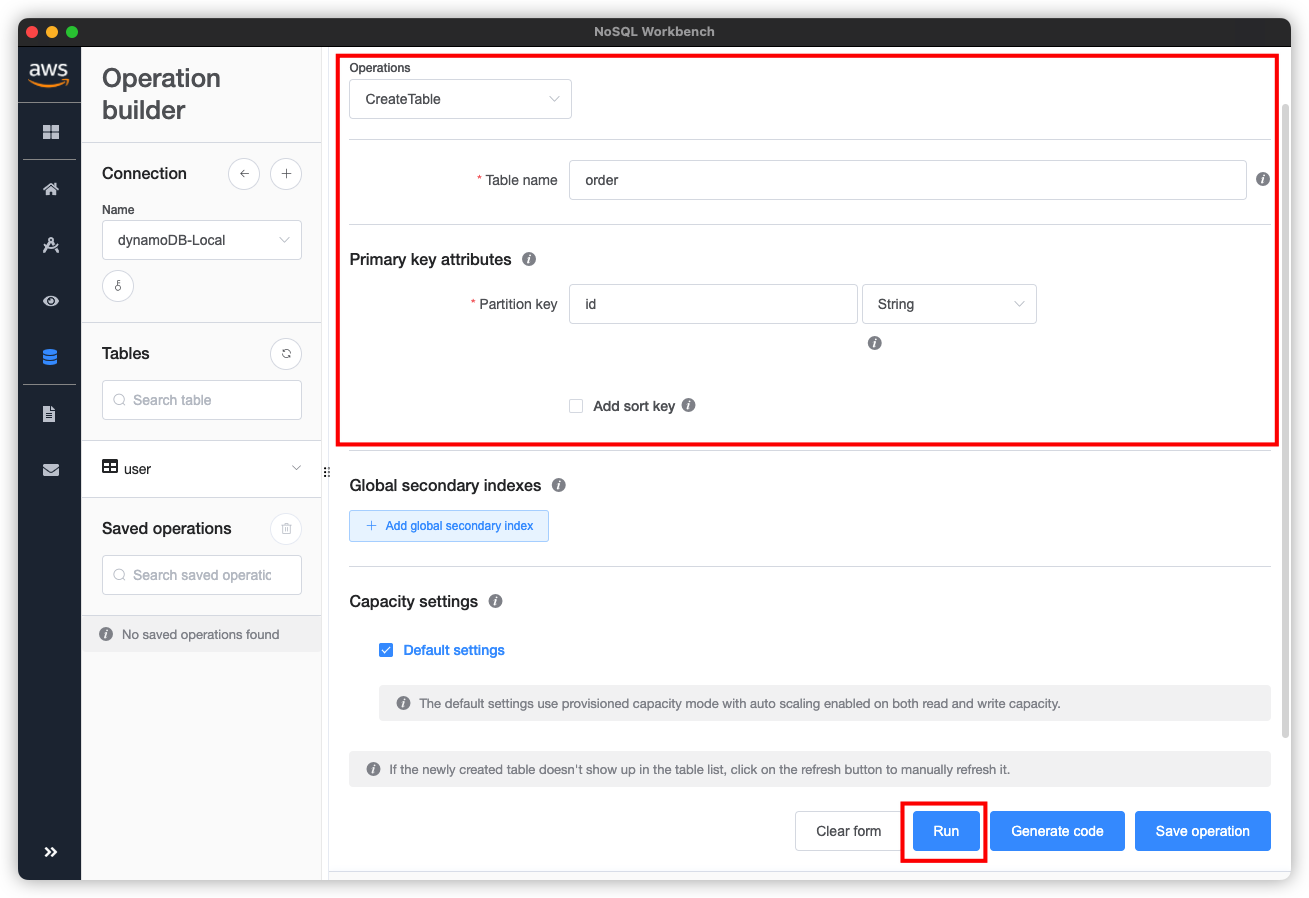
Task: Open the envelope feedback icon in sidebar
Action: 50,469
